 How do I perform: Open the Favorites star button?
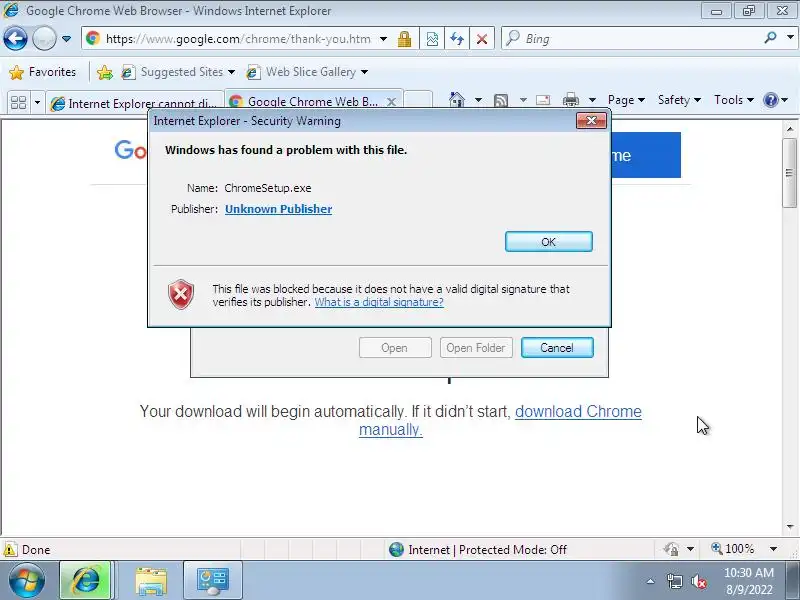[43, 72]
